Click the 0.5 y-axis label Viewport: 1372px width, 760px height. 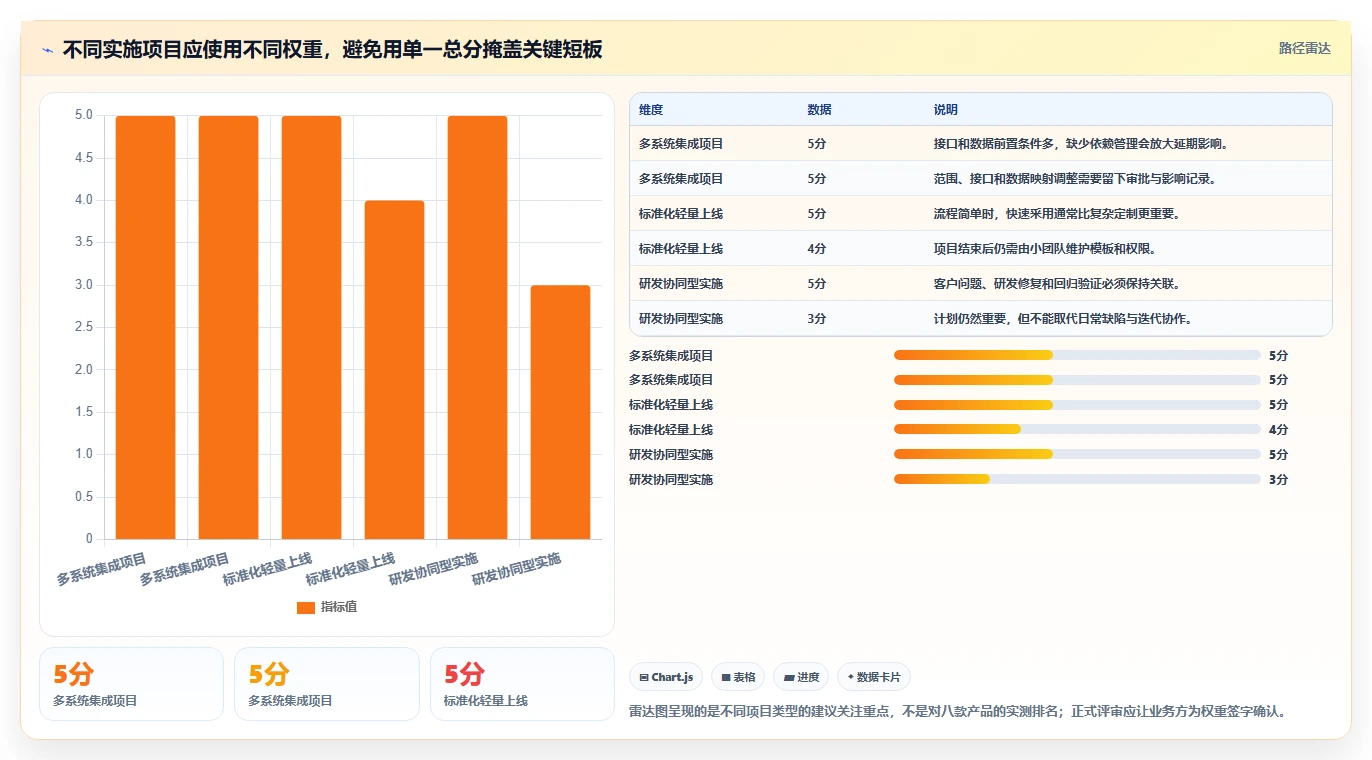pos(83,497)
